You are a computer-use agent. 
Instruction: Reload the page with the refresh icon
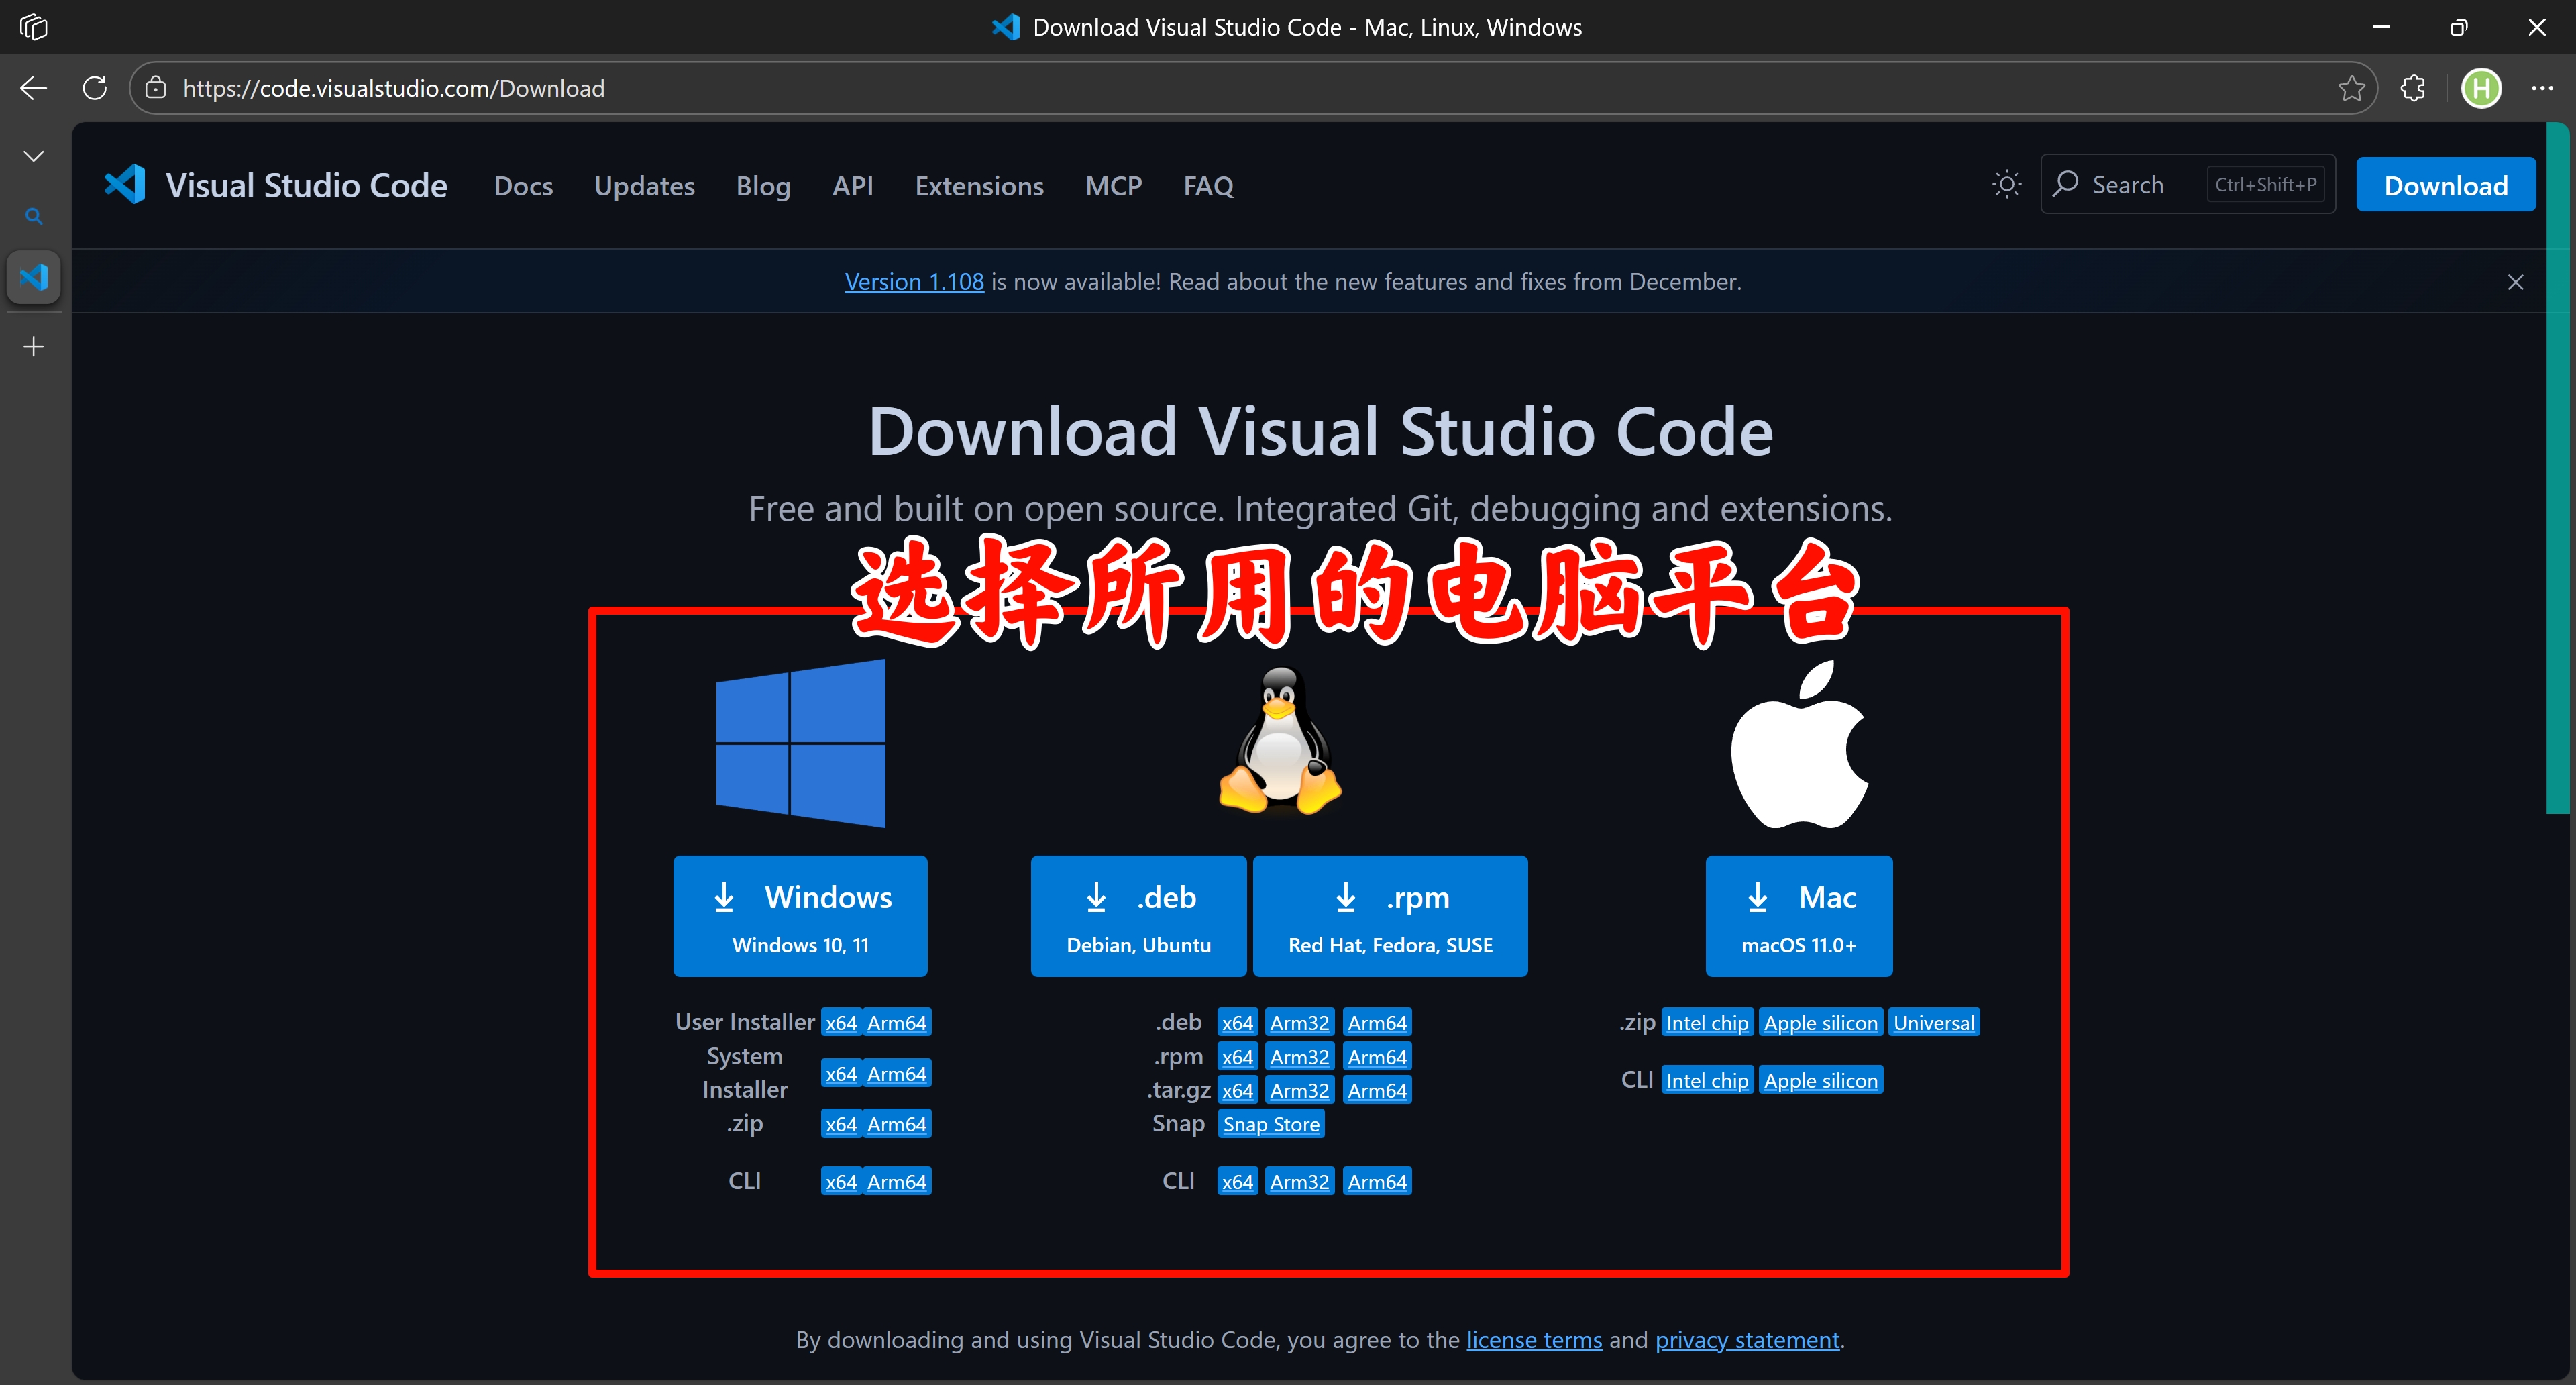tap(95, 87)
